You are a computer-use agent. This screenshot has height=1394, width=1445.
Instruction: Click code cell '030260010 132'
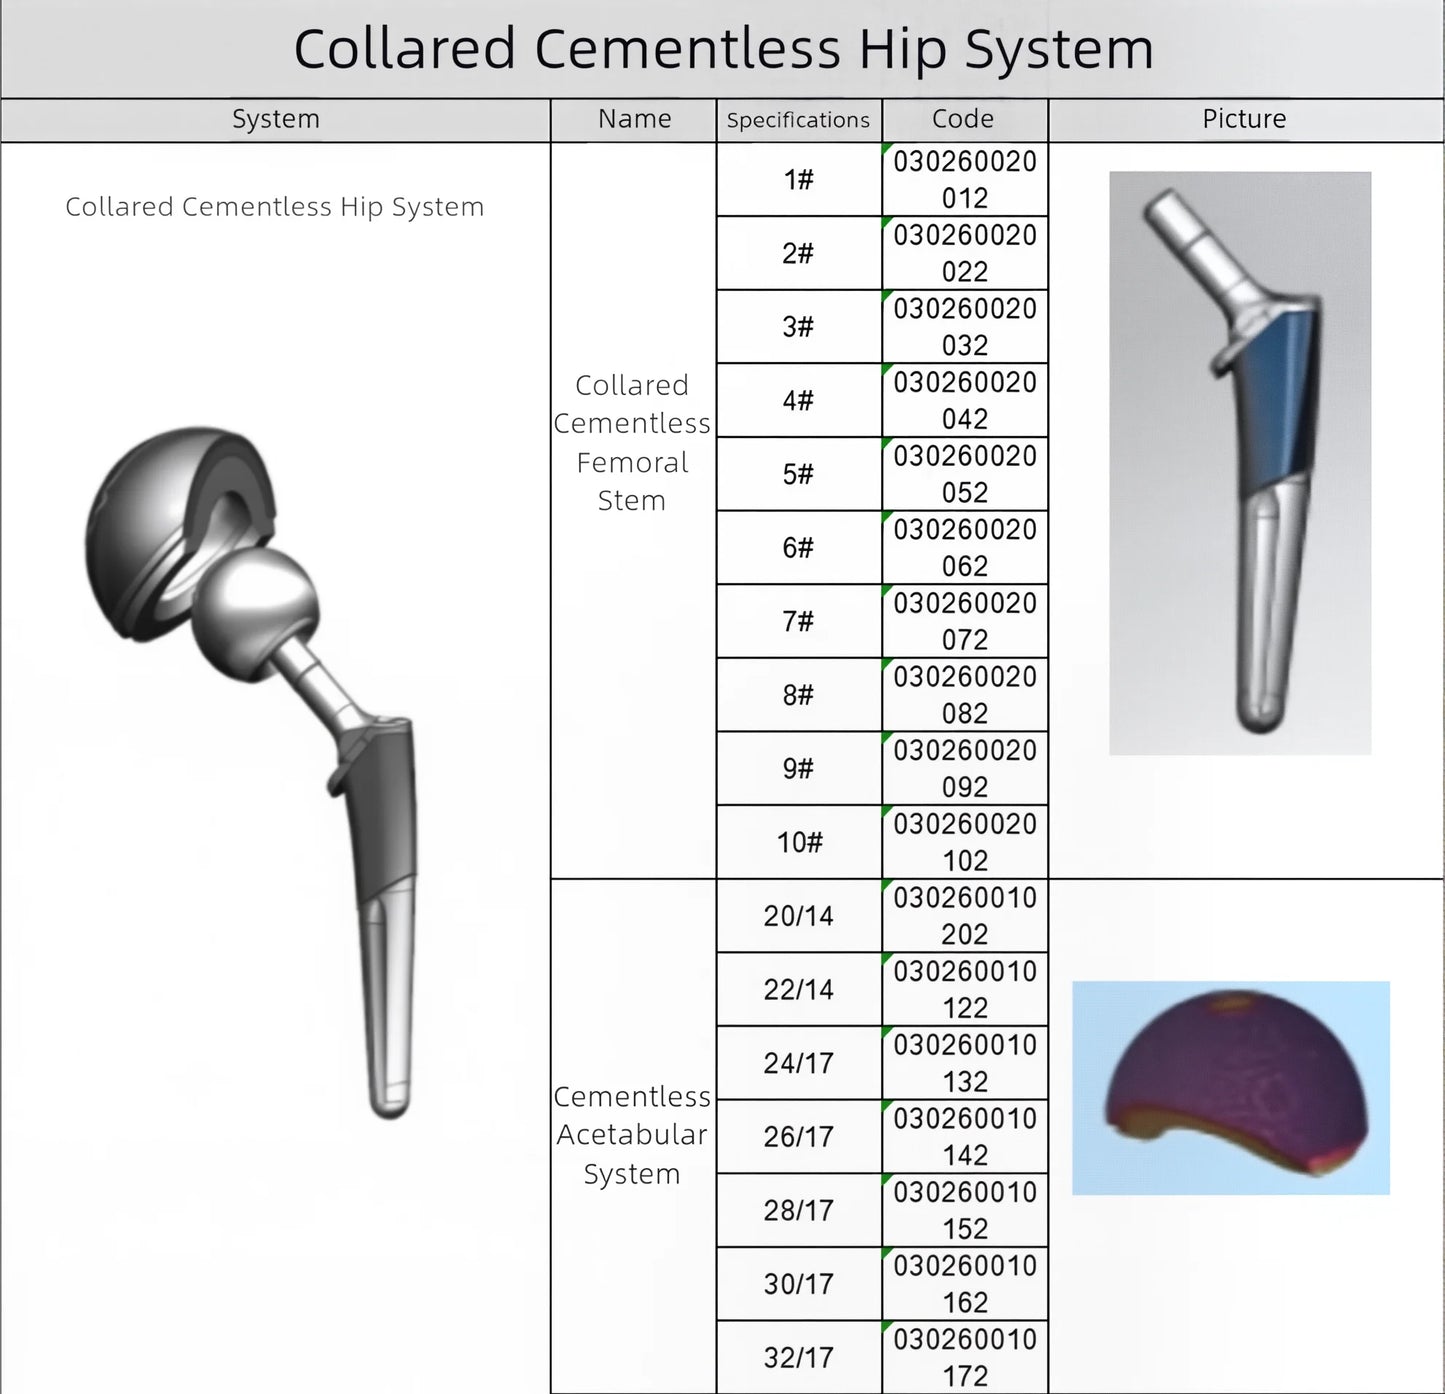965,1063
